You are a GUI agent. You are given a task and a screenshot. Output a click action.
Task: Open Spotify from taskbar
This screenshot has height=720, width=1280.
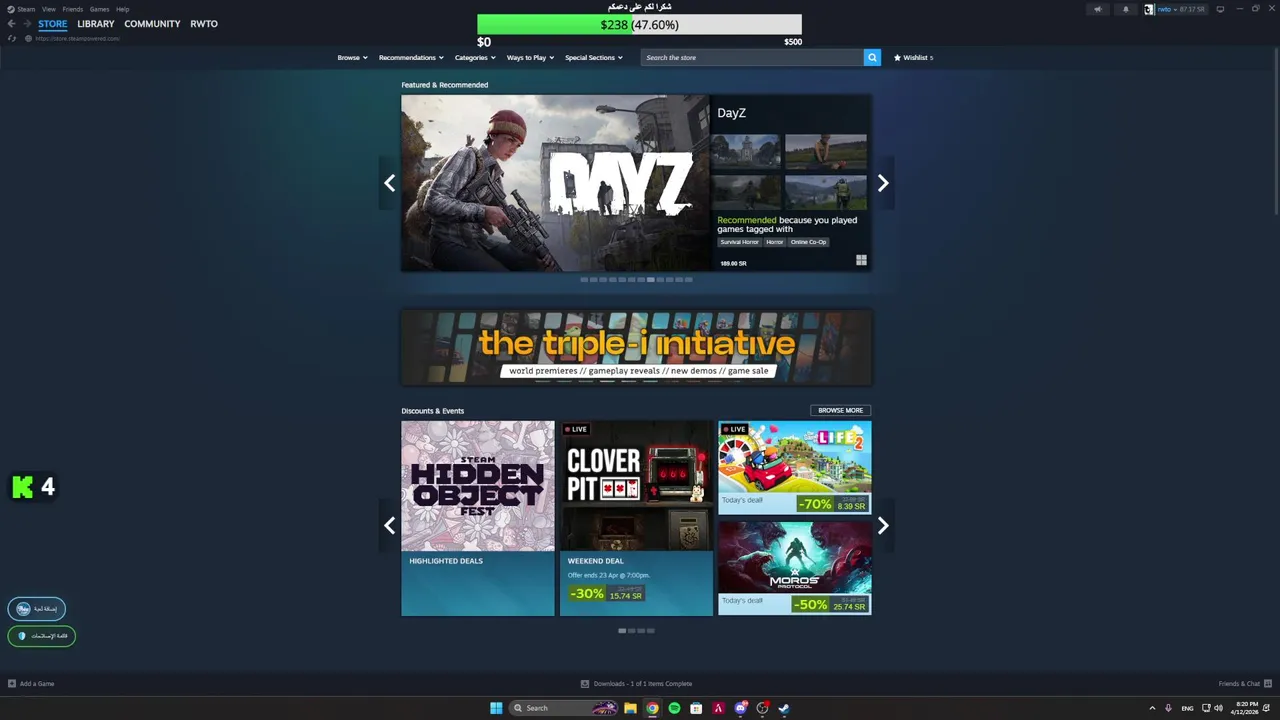tap(674, 708)
